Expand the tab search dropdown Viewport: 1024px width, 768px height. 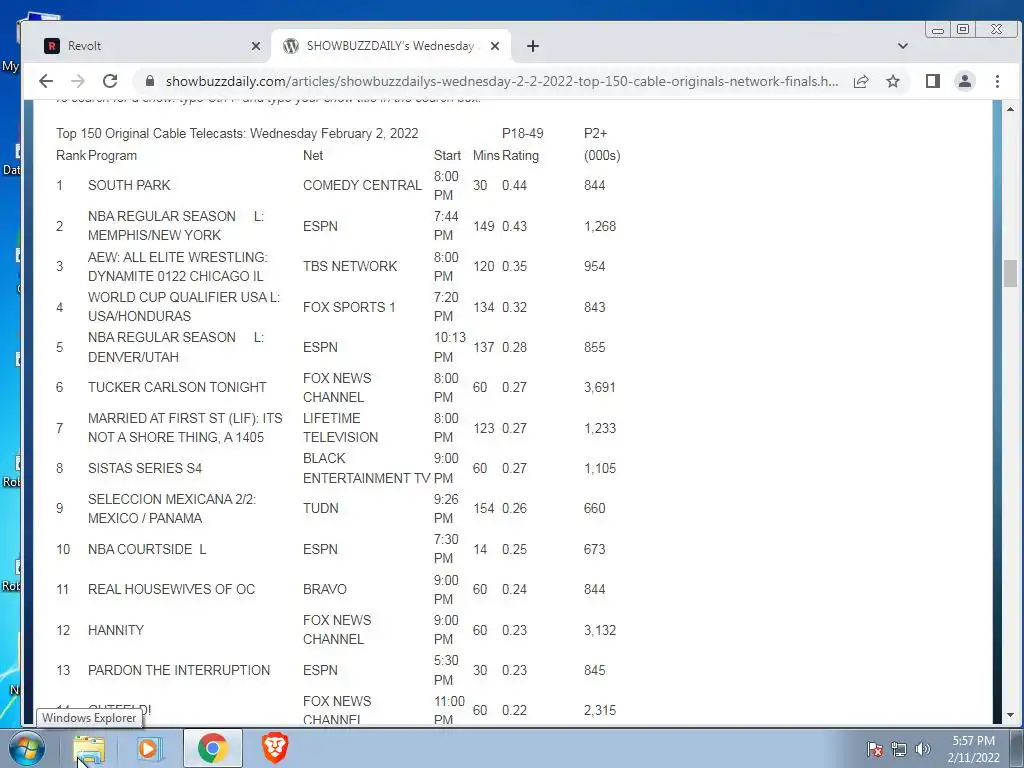903,46
